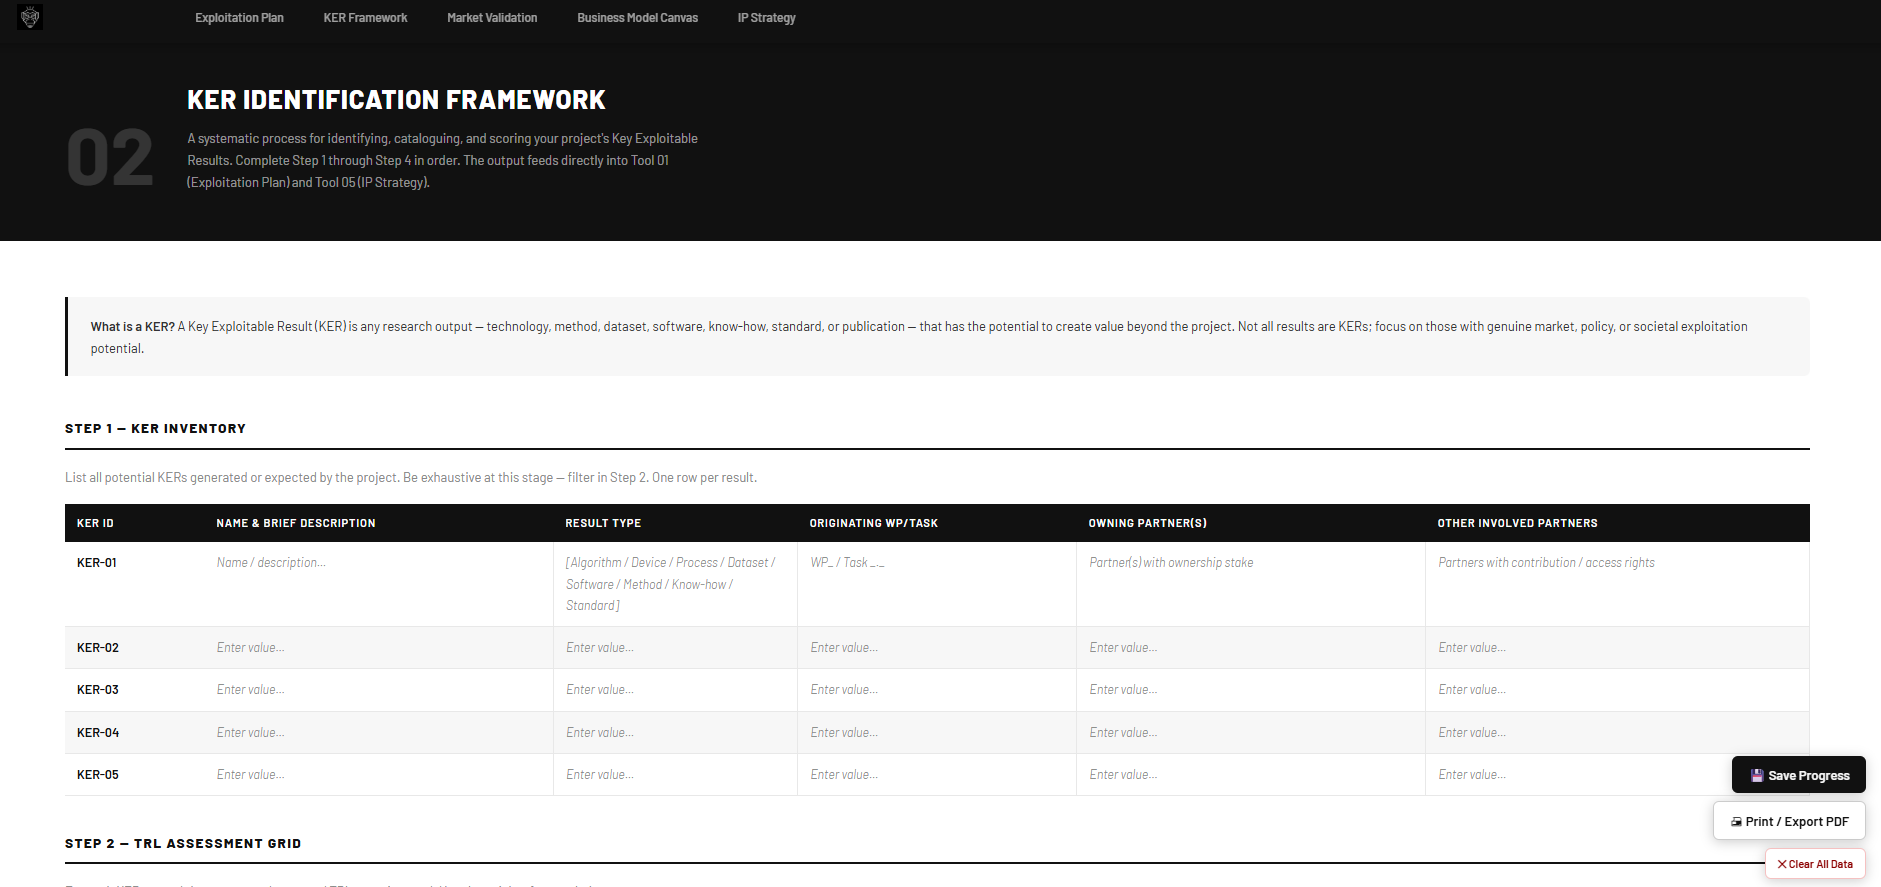Click the printer icon on export button

click(x=1736, y=822)
